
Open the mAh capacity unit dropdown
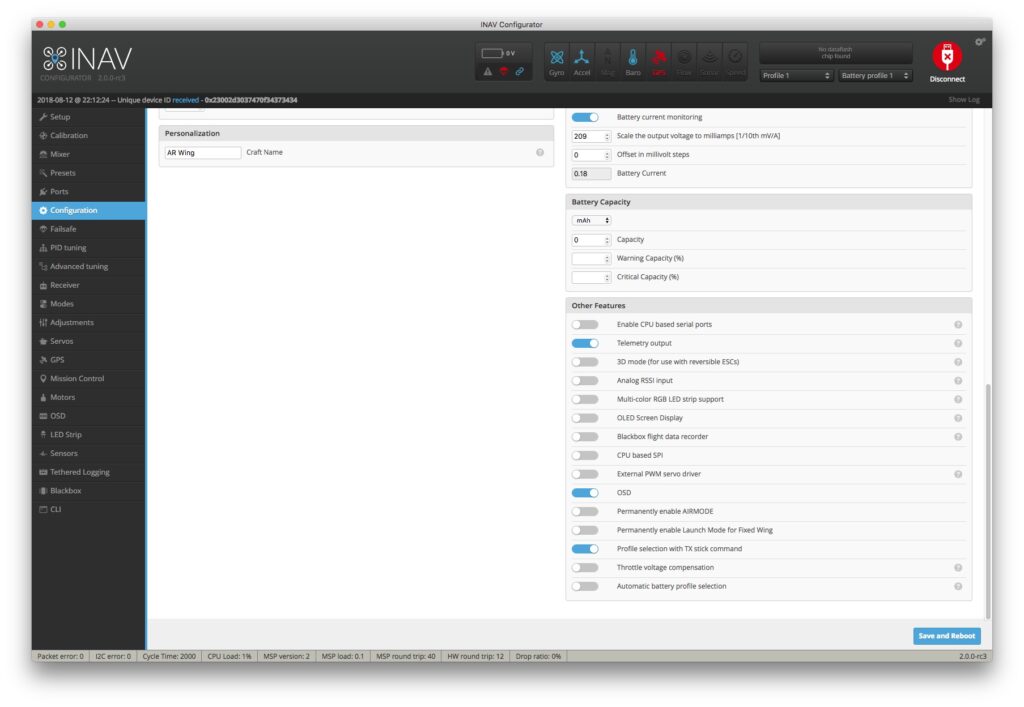[x=591, y=220]
